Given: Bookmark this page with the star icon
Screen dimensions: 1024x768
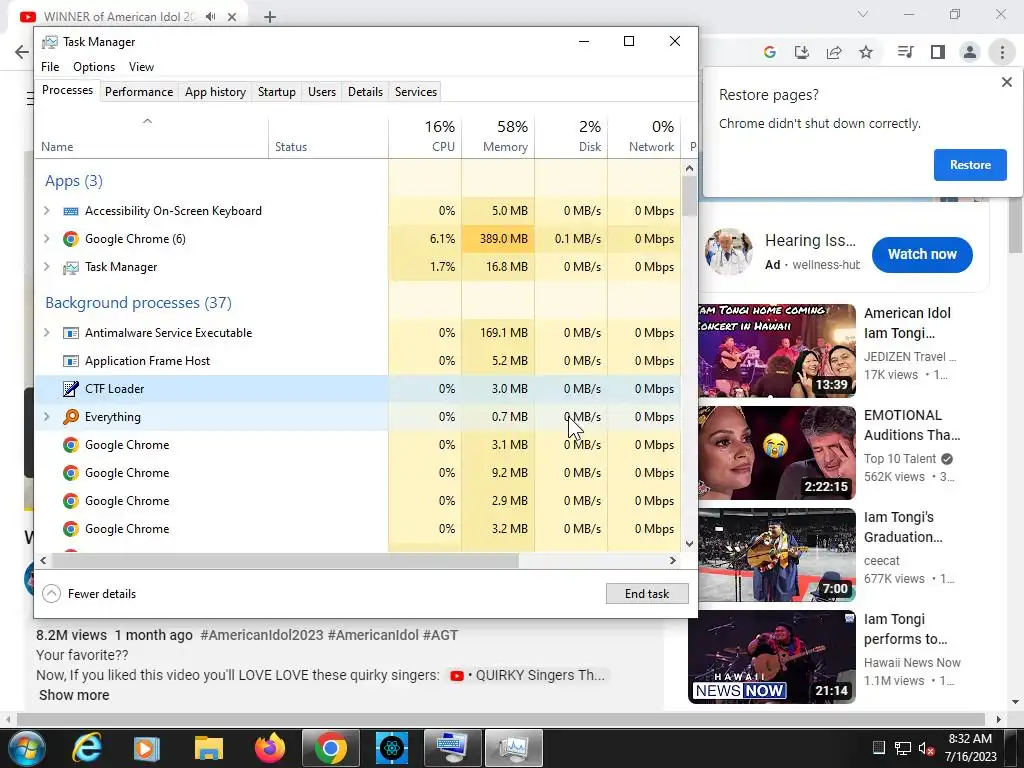Looking at the screenshot, I should click(866, 52).
